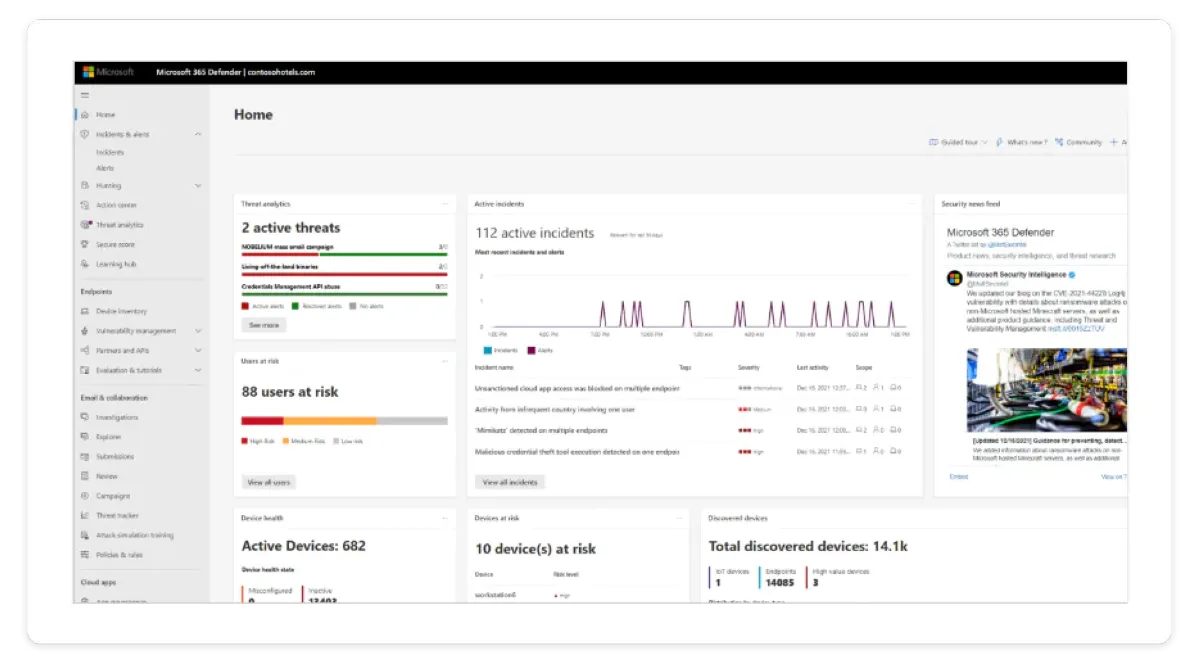Image resolution: width=1200 pixels, height=665 pixels.
Task: Go to Threat tracker in sidebar
Action: tap(117, 515)
